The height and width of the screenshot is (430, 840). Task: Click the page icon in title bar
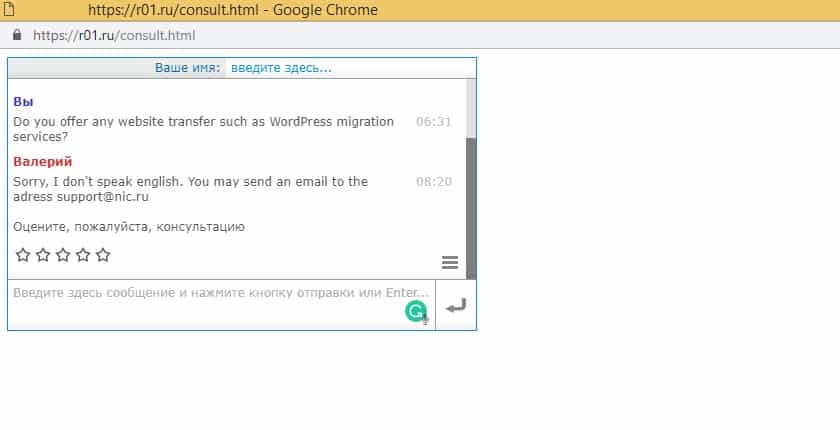[9, 10]
